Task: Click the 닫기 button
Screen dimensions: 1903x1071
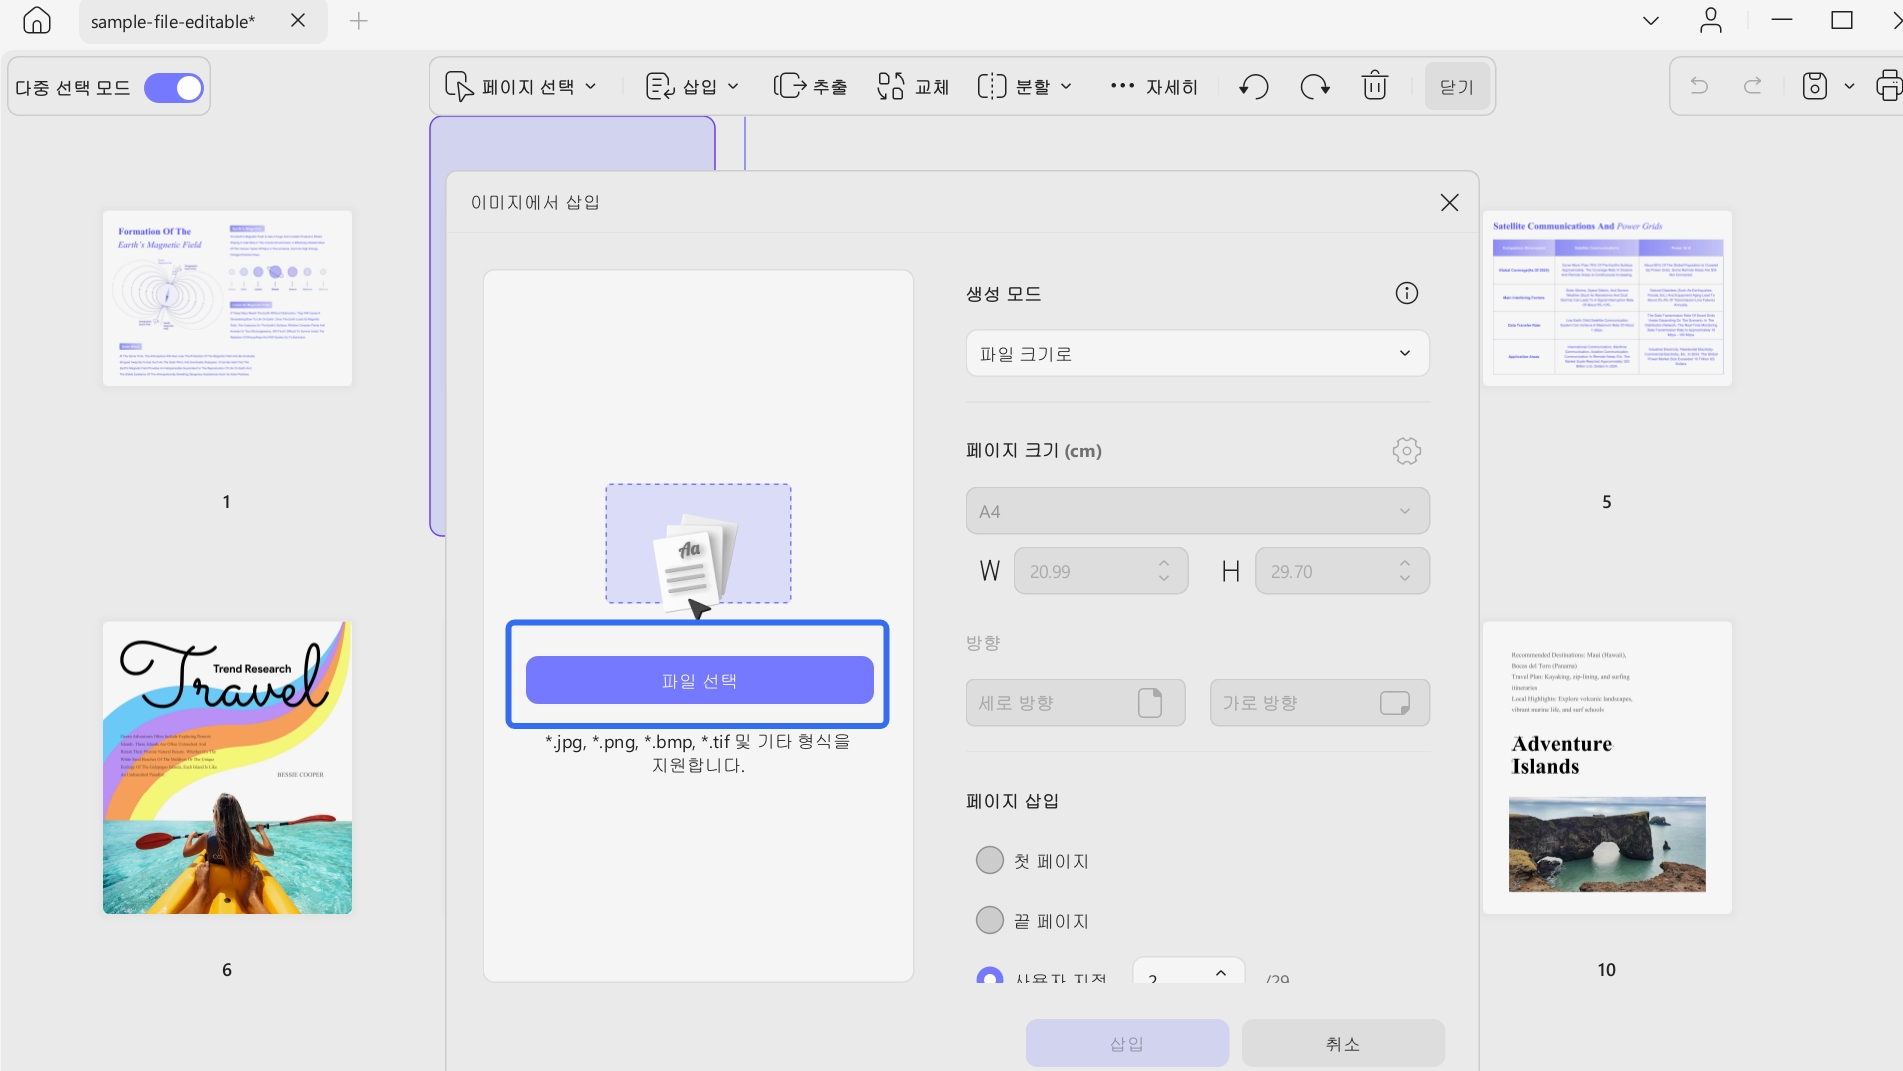Action: coord(1457,87)
